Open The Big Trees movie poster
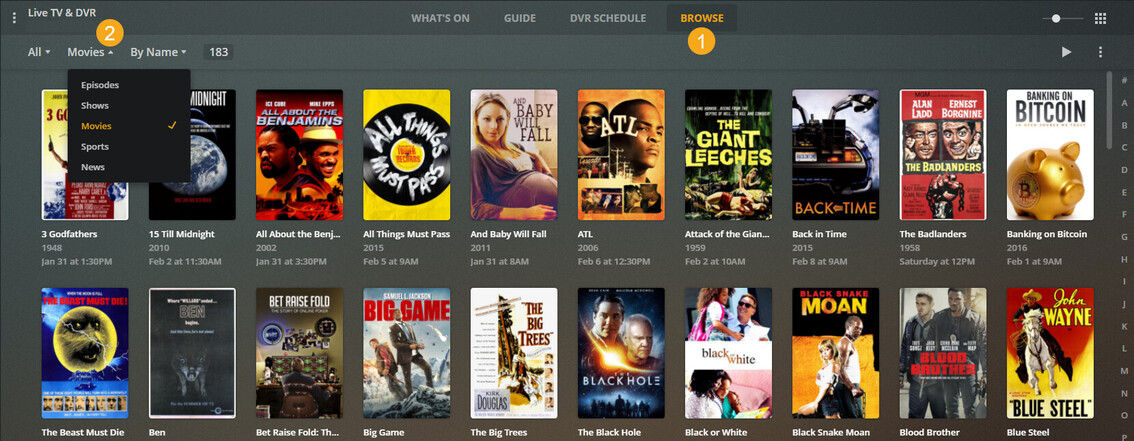1134x441 pixels. [513, 353]
